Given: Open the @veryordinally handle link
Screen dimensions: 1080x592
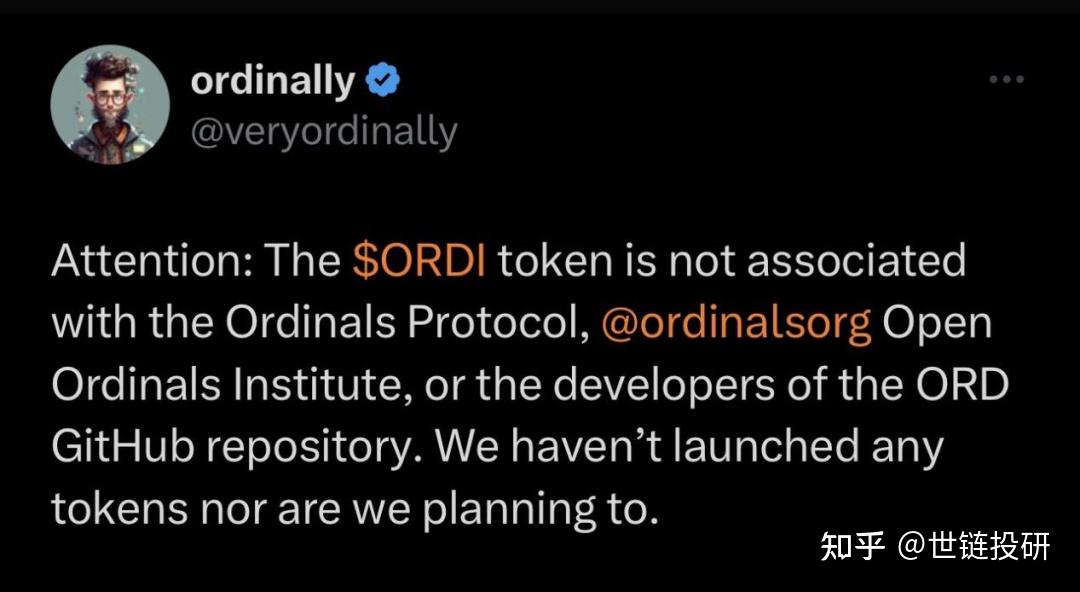Looking at the screenshot, I should [x=324, y=131].
